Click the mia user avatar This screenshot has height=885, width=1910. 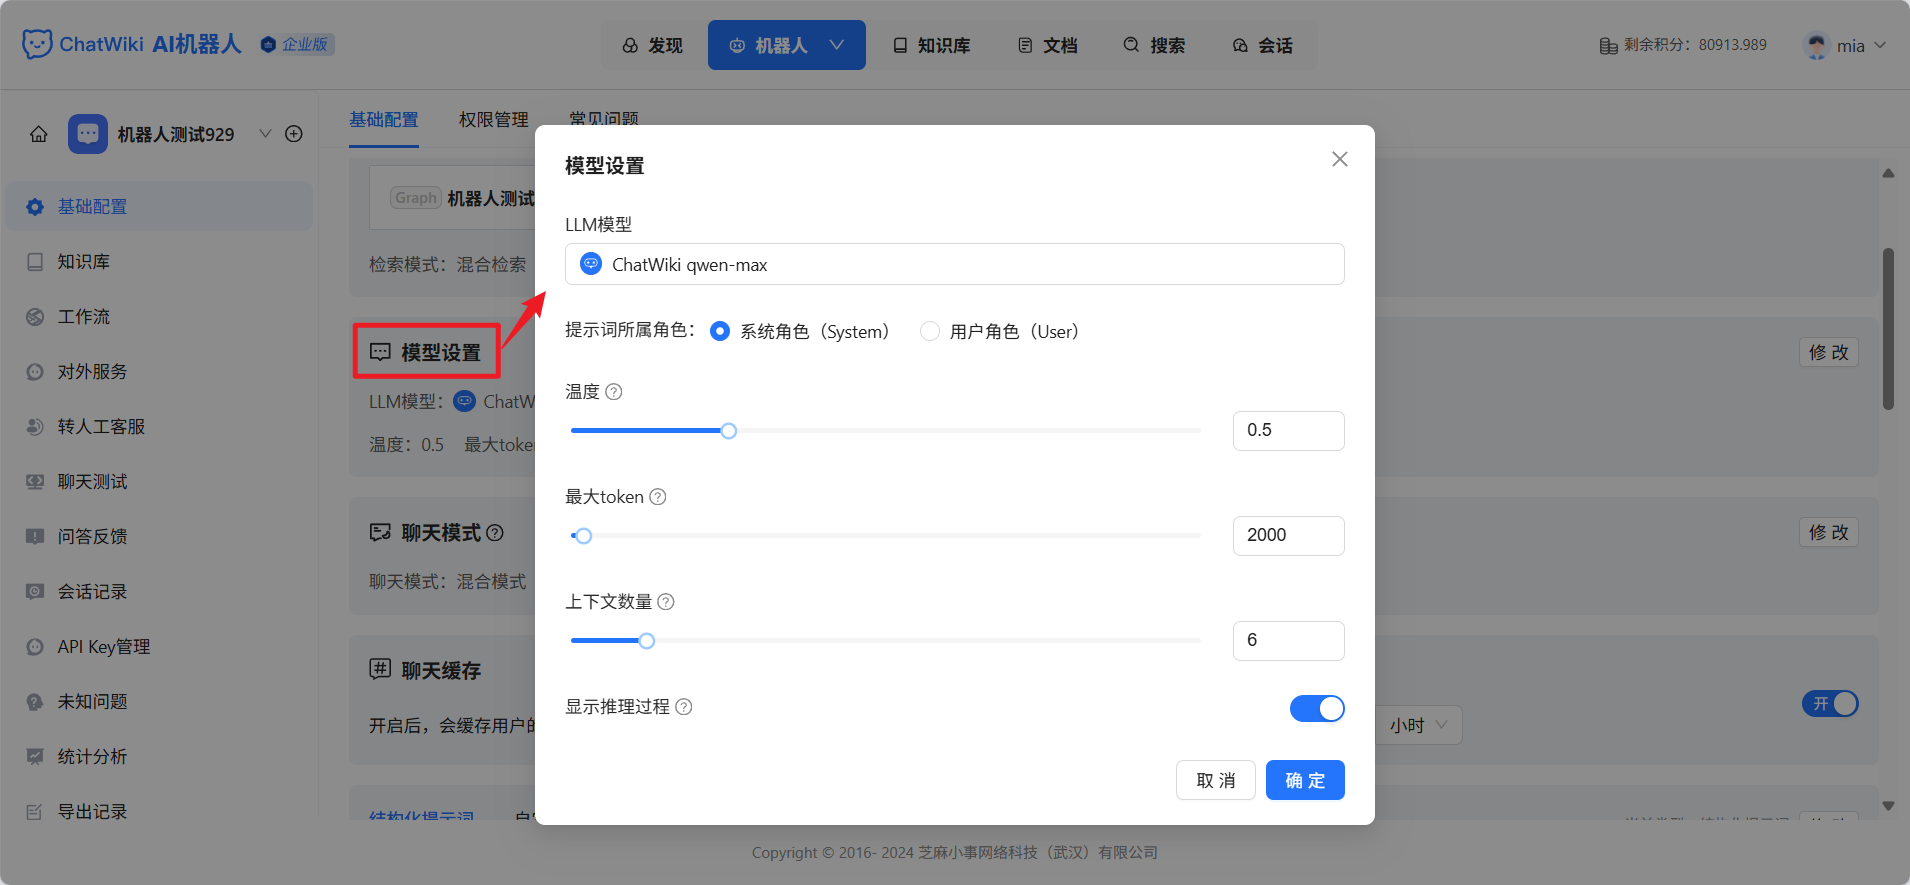[1816, 45]
